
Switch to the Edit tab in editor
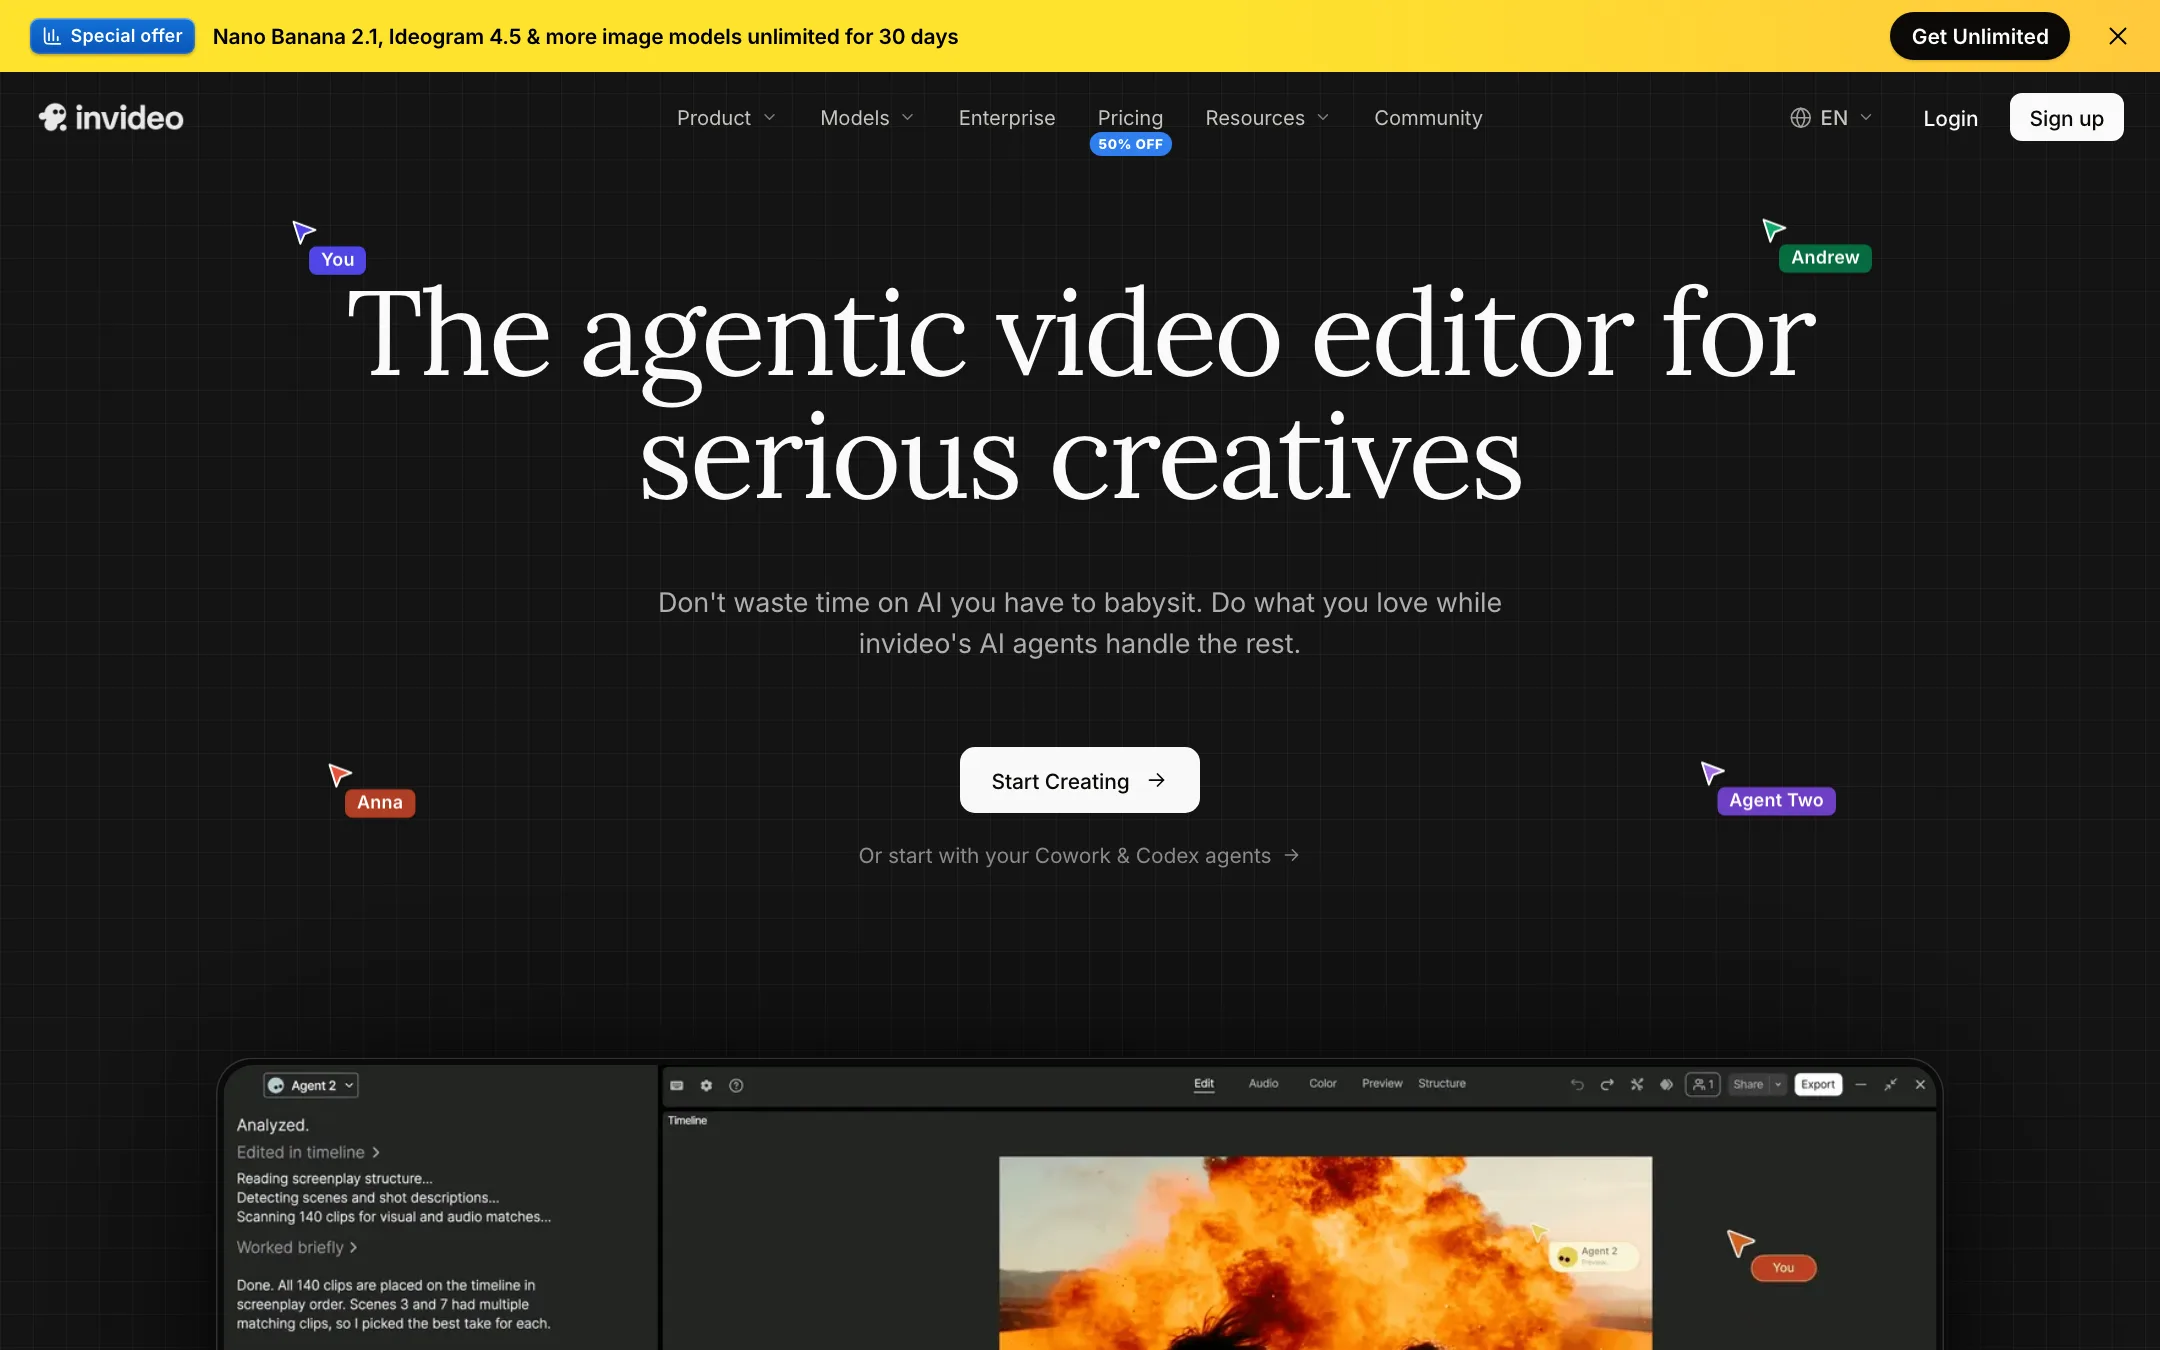point(1204,1084)
